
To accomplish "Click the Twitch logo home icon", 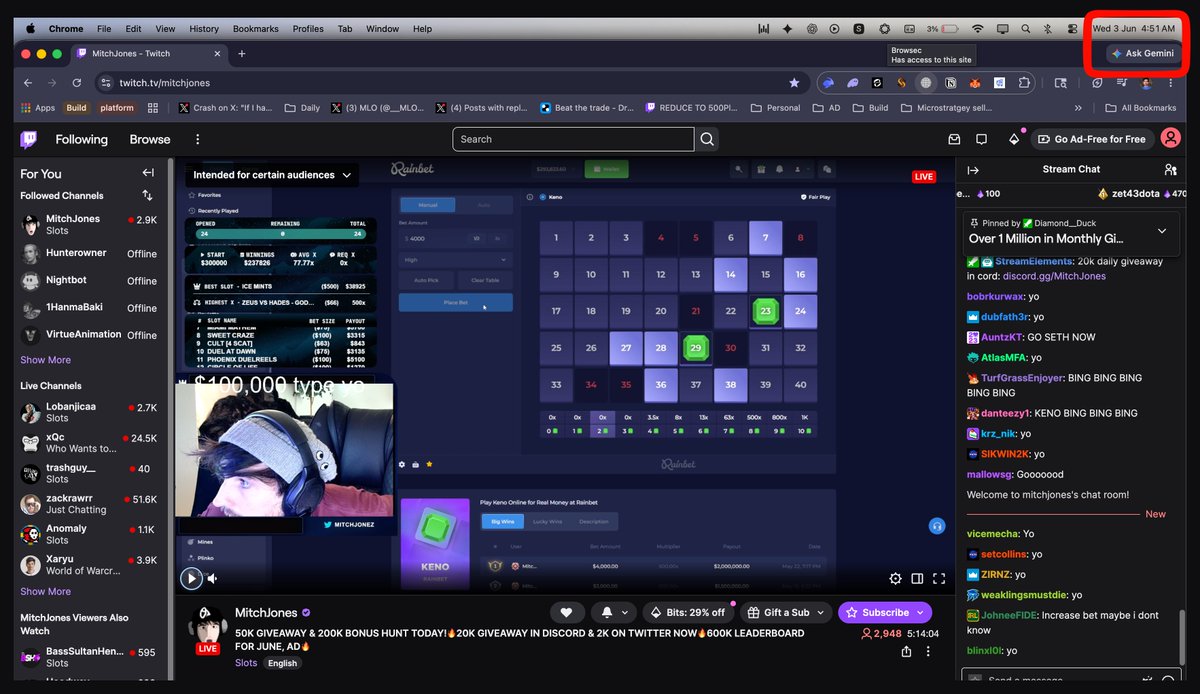I will click(x=29, y=139).
